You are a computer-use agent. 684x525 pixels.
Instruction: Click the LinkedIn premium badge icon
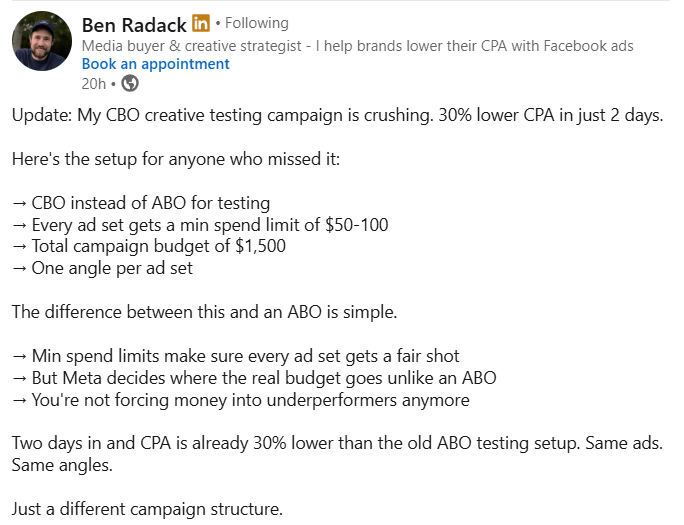201,23
